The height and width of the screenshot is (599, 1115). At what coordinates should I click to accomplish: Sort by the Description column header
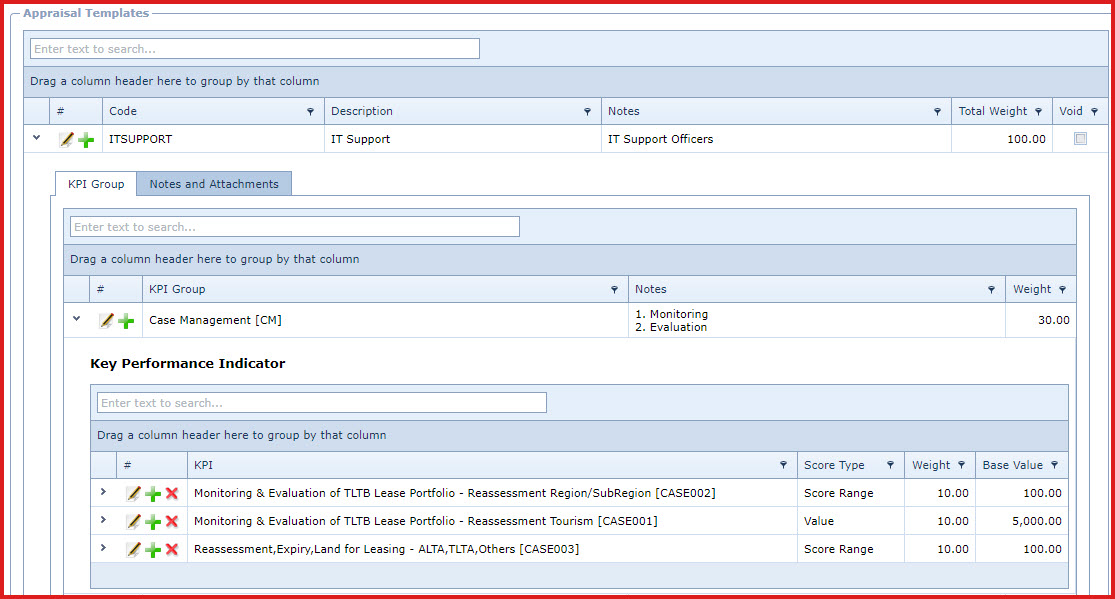coord(362,111)
